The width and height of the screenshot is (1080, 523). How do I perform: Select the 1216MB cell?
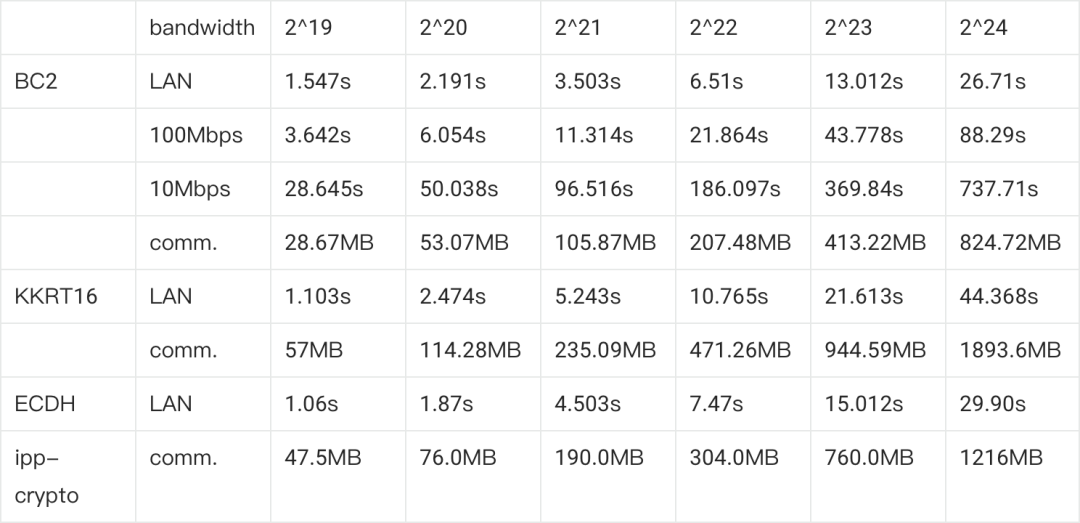click(1001, 458)
